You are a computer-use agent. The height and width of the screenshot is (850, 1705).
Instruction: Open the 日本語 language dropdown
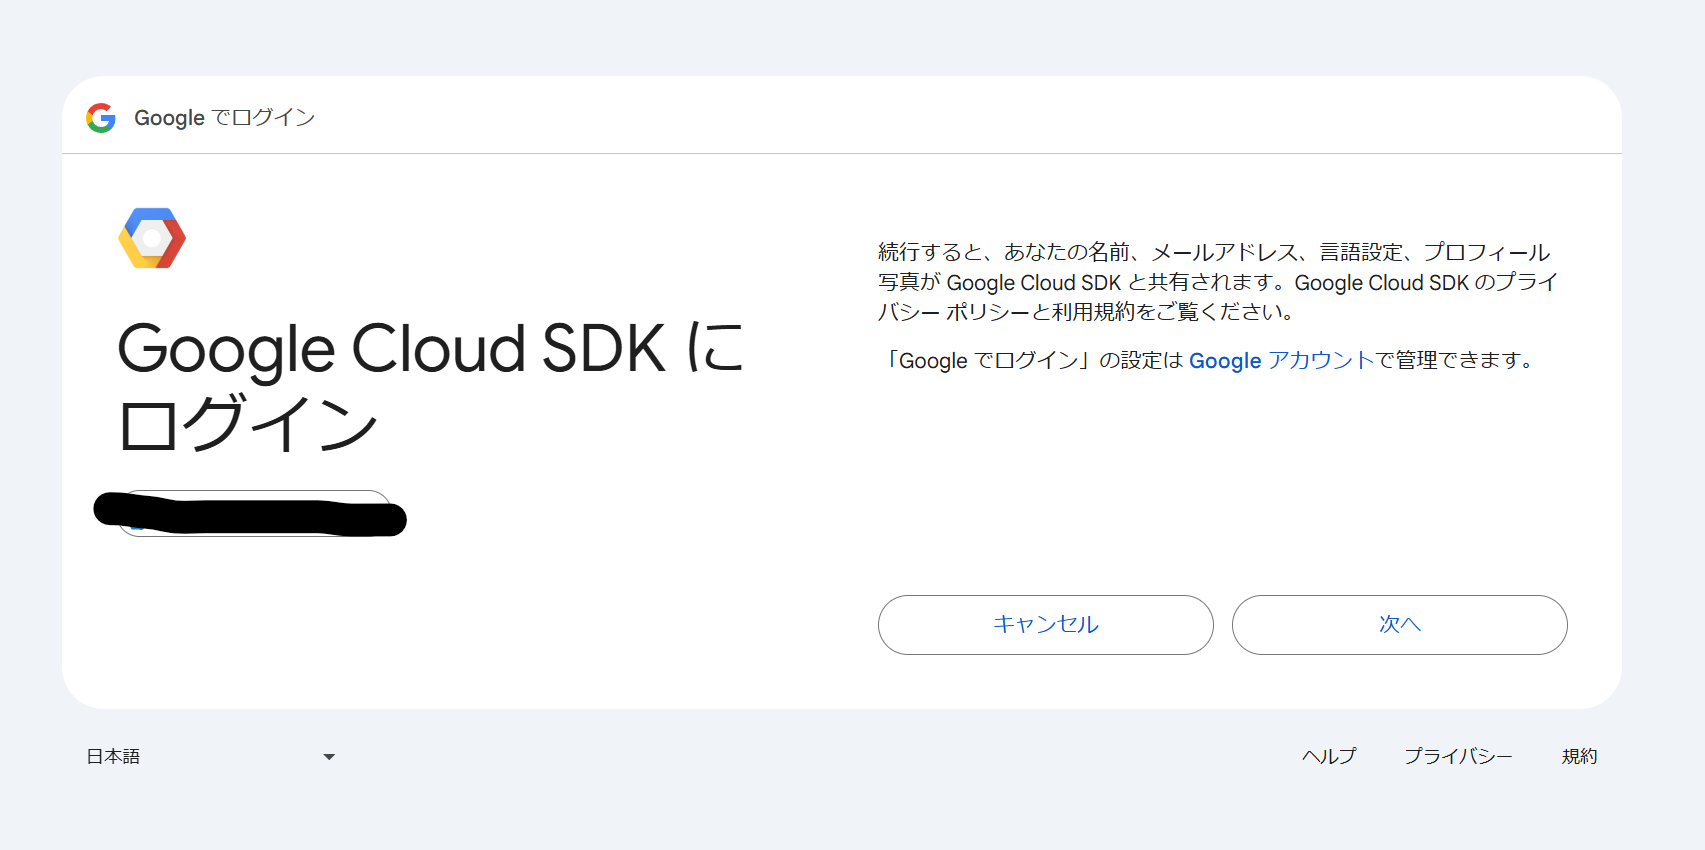tap(210, 757)
